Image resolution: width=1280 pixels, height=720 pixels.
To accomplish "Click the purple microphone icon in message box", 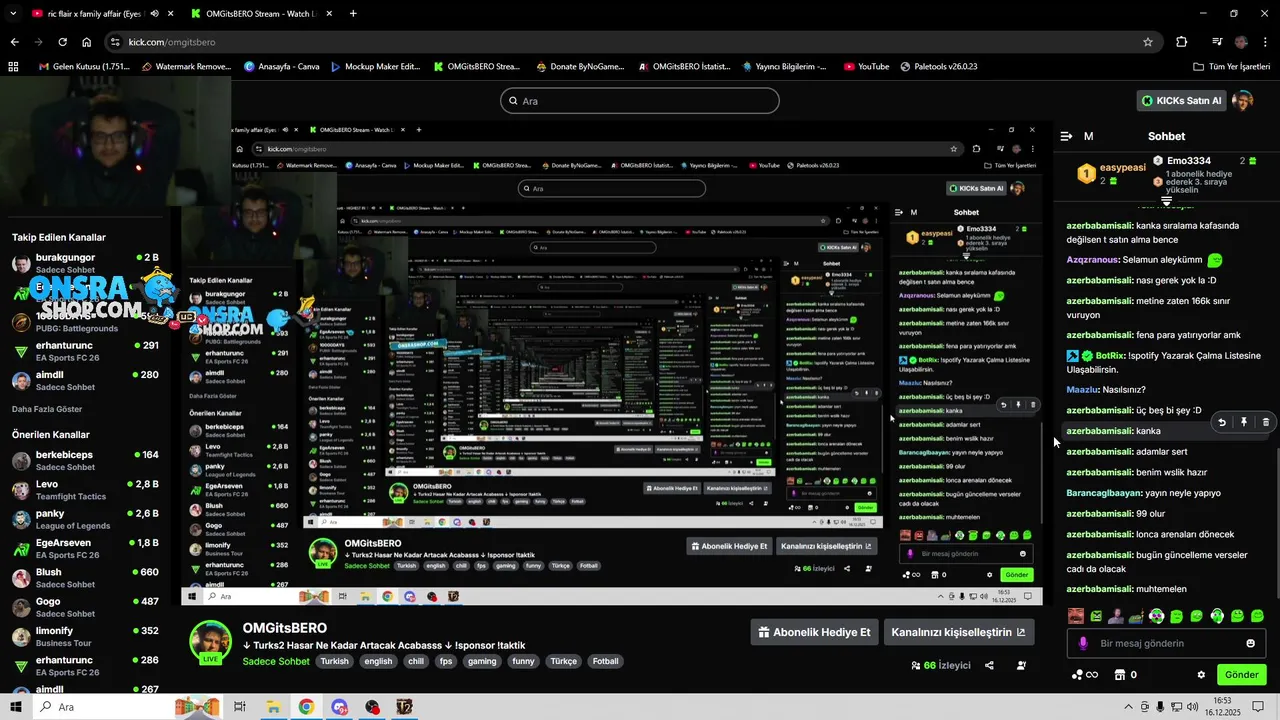I will point(1082,643).
